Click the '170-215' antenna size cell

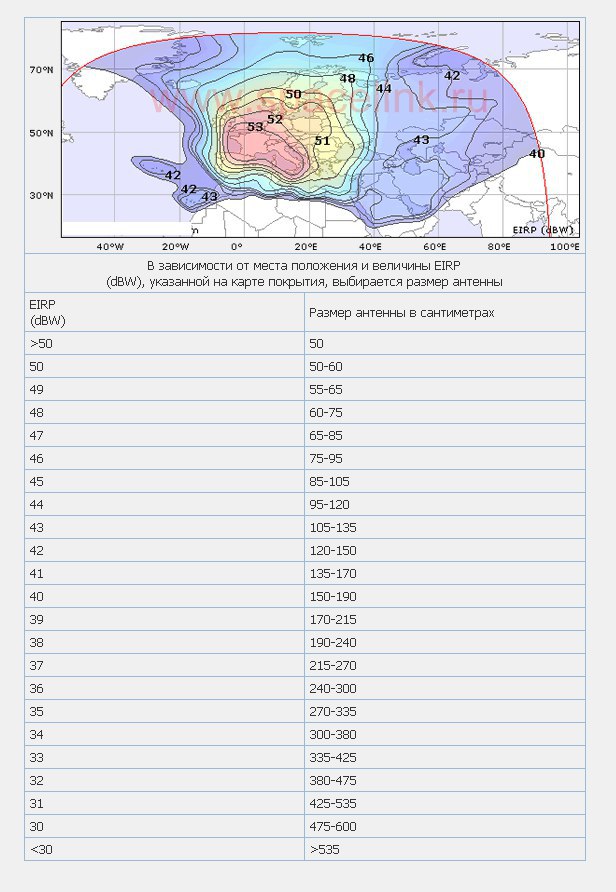coord(445,620)
